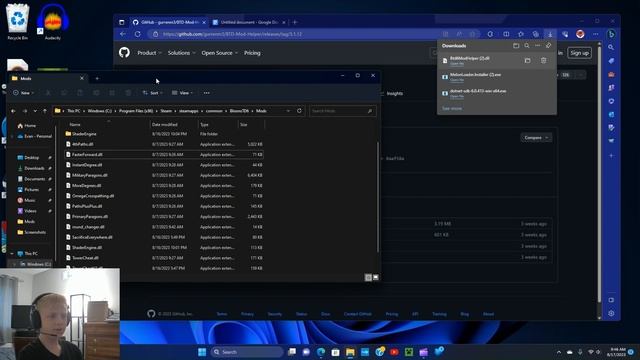This screenshot has width=640, height=360.
Task: Open Audacity desktop shortcut
Action: 53,22
